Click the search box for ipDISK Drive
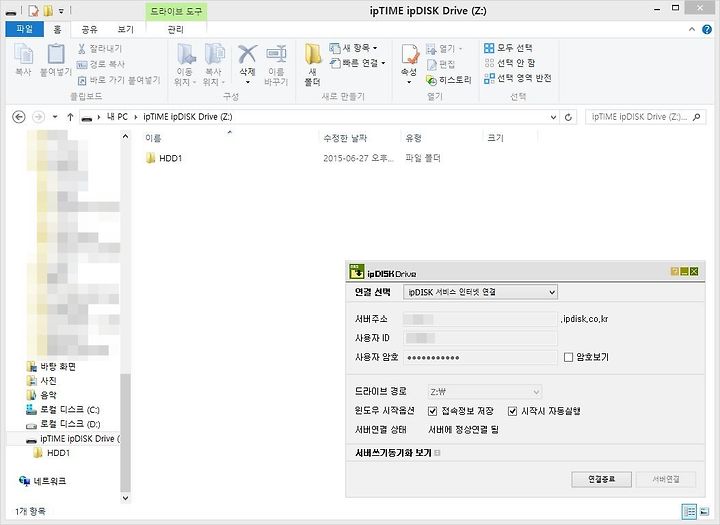 tap(645, 117)
